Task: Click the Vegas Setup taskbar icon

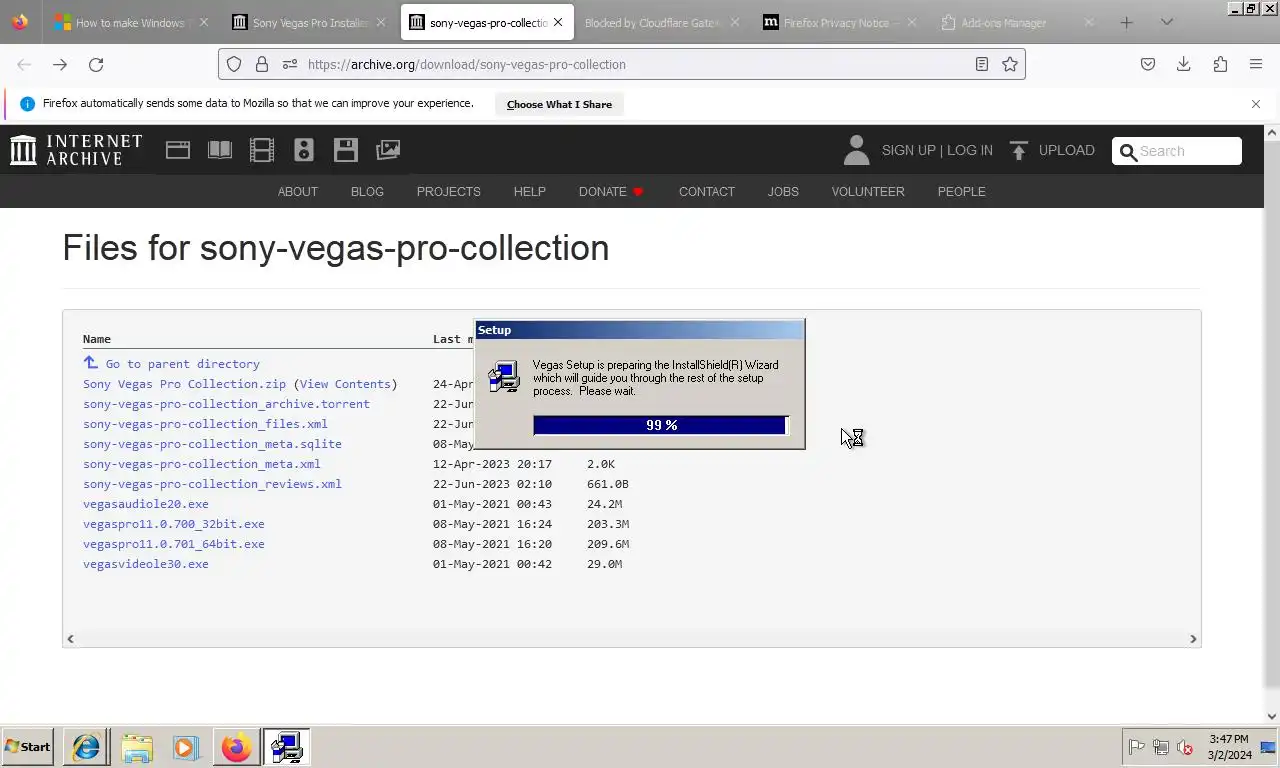Action: pyautogui.click(x=286, y=747)
